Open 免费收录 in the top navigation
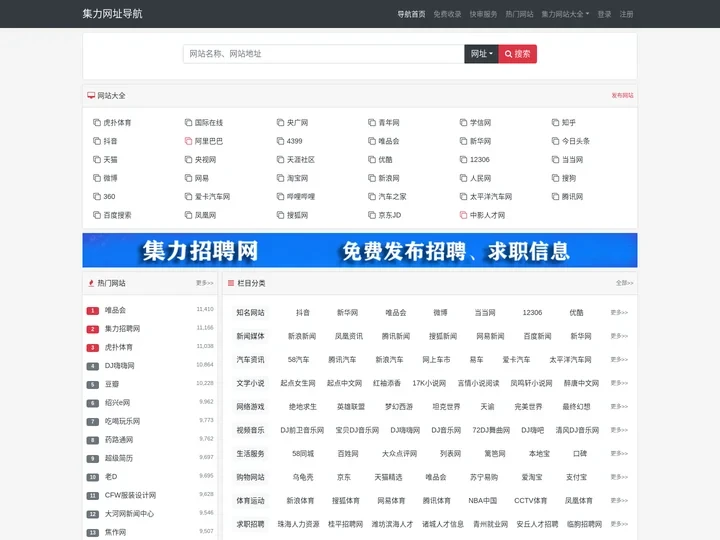The height and width of the screenshot is (540, 720). (447, 14)
